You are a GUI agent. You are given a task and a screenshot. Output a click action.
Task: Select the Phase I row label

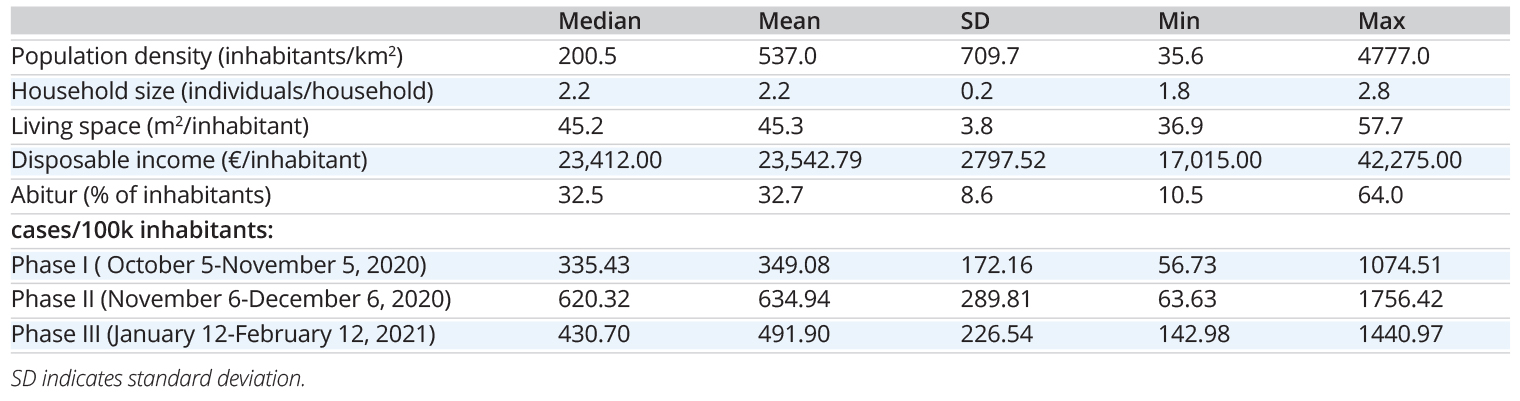[x=219, y=265]
